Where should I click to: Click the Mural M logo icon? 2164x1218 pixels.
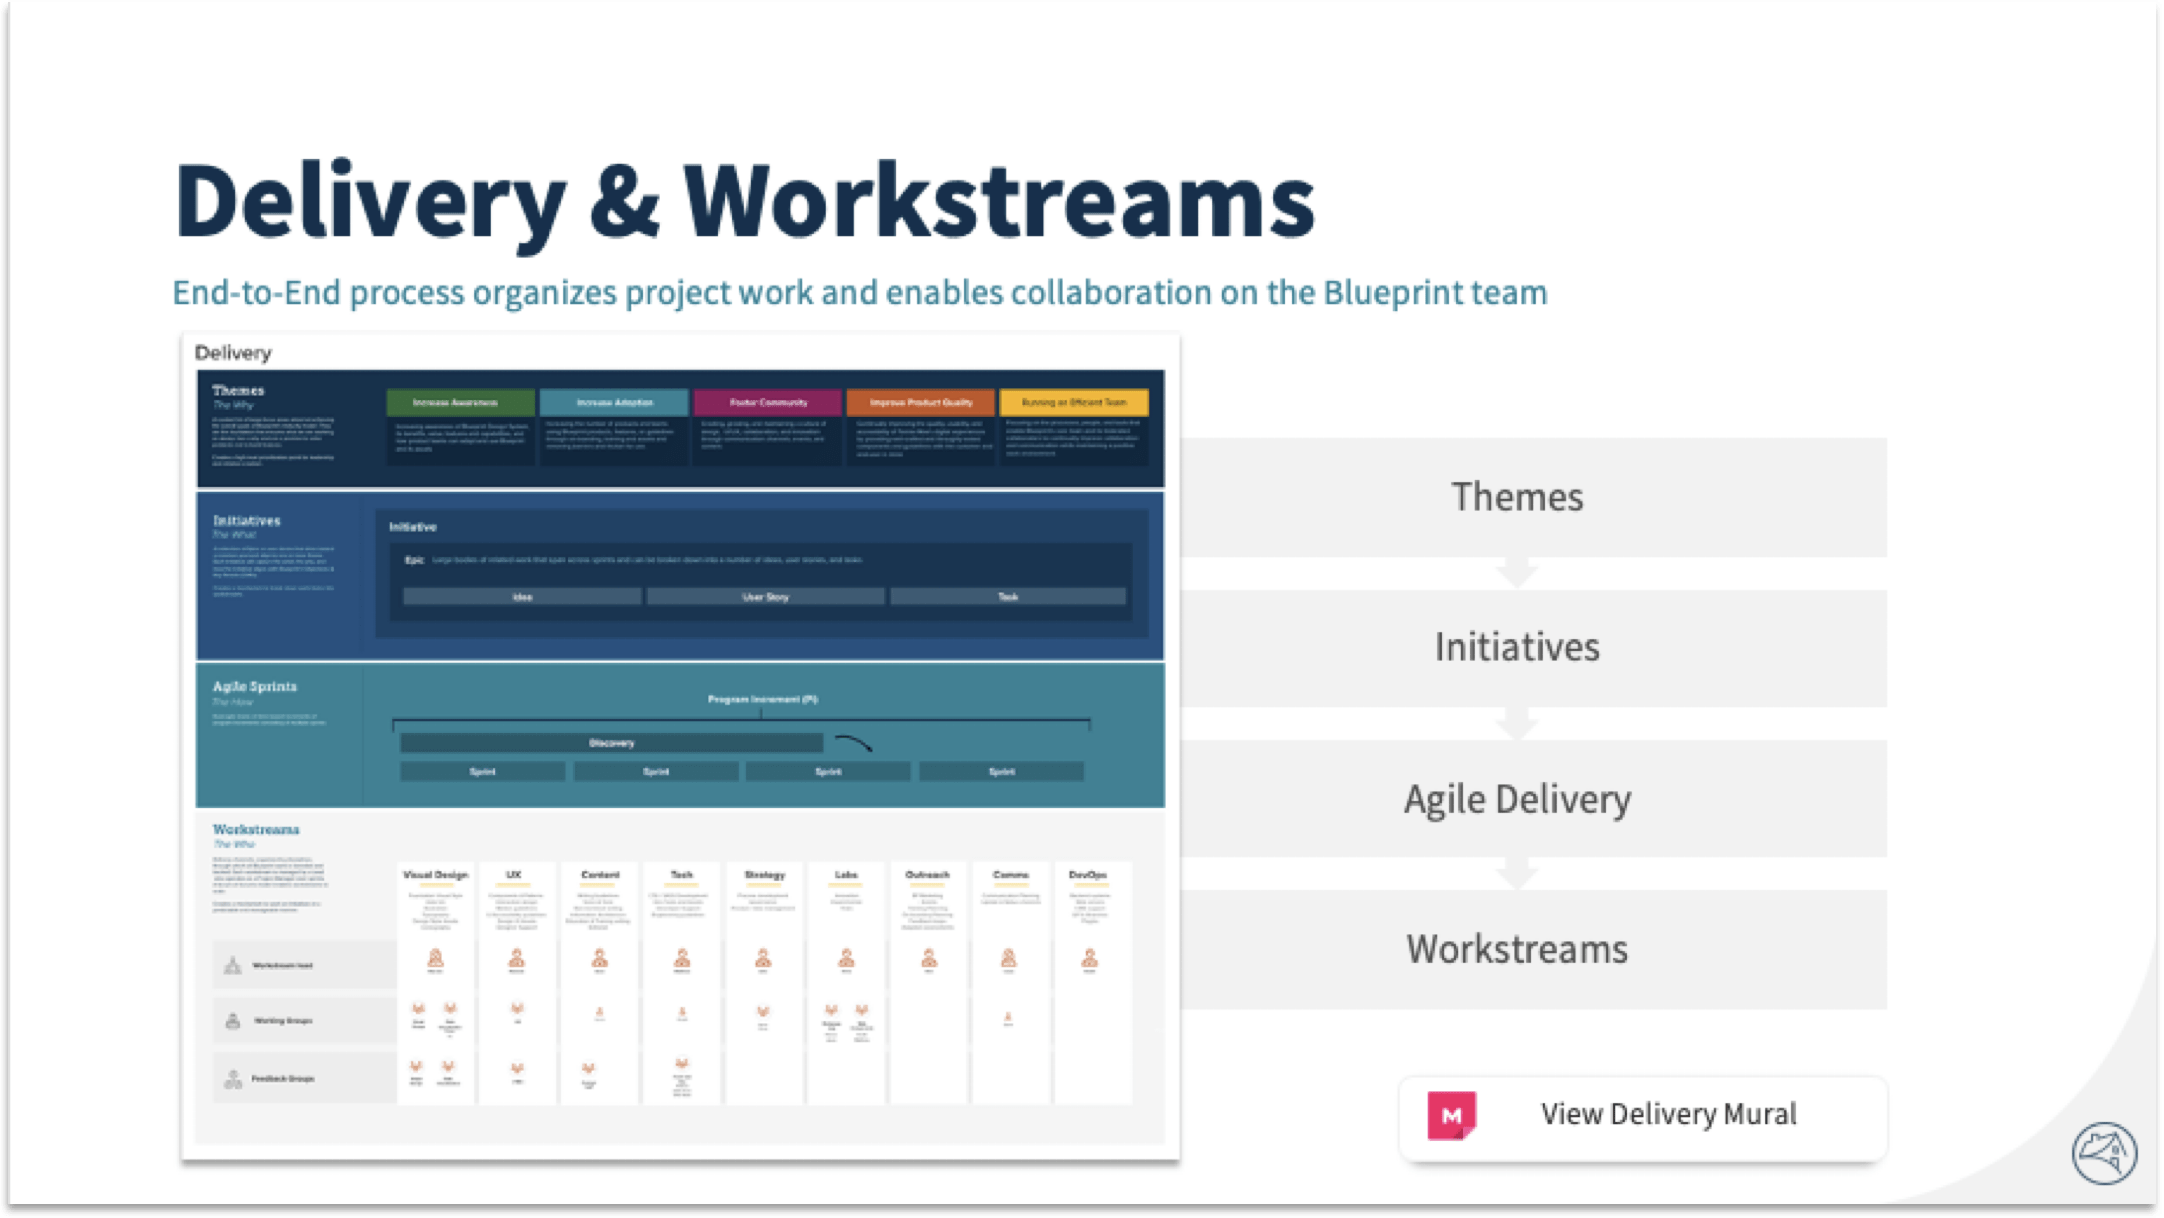pyautogui.click(x=1451, y=1115)
